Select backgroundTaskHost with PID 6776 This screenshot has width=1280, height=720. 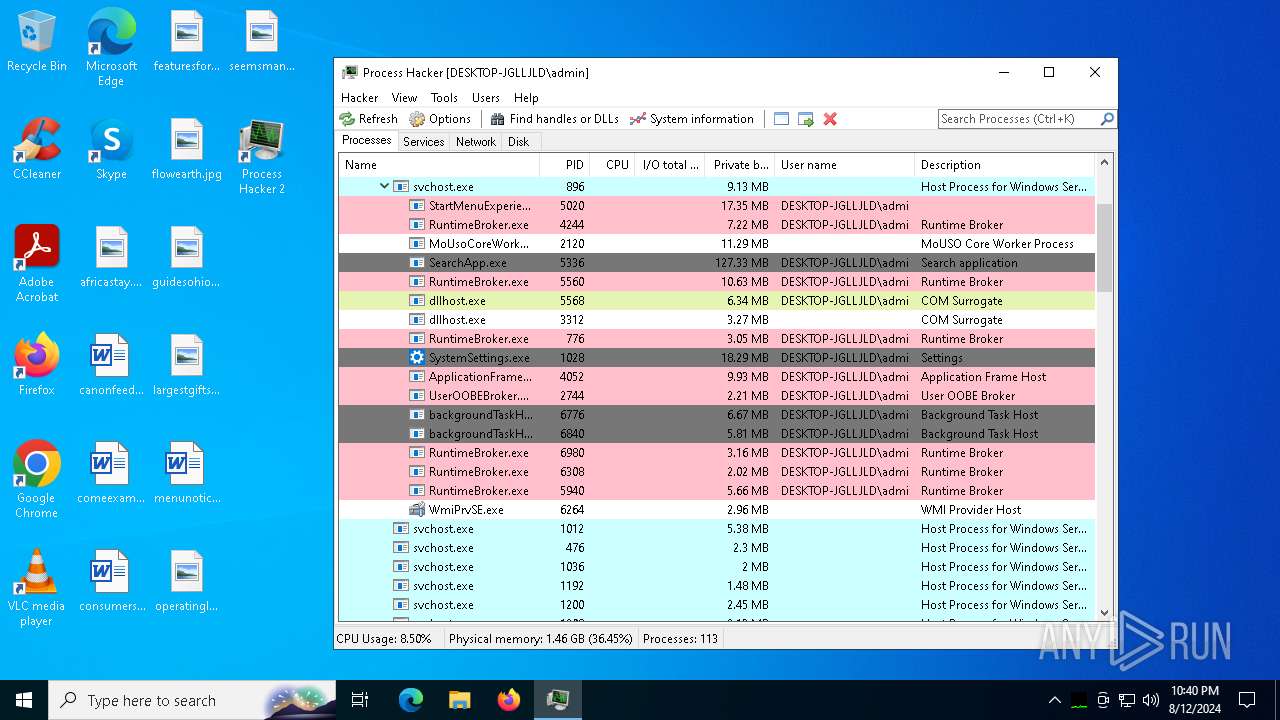717,415
